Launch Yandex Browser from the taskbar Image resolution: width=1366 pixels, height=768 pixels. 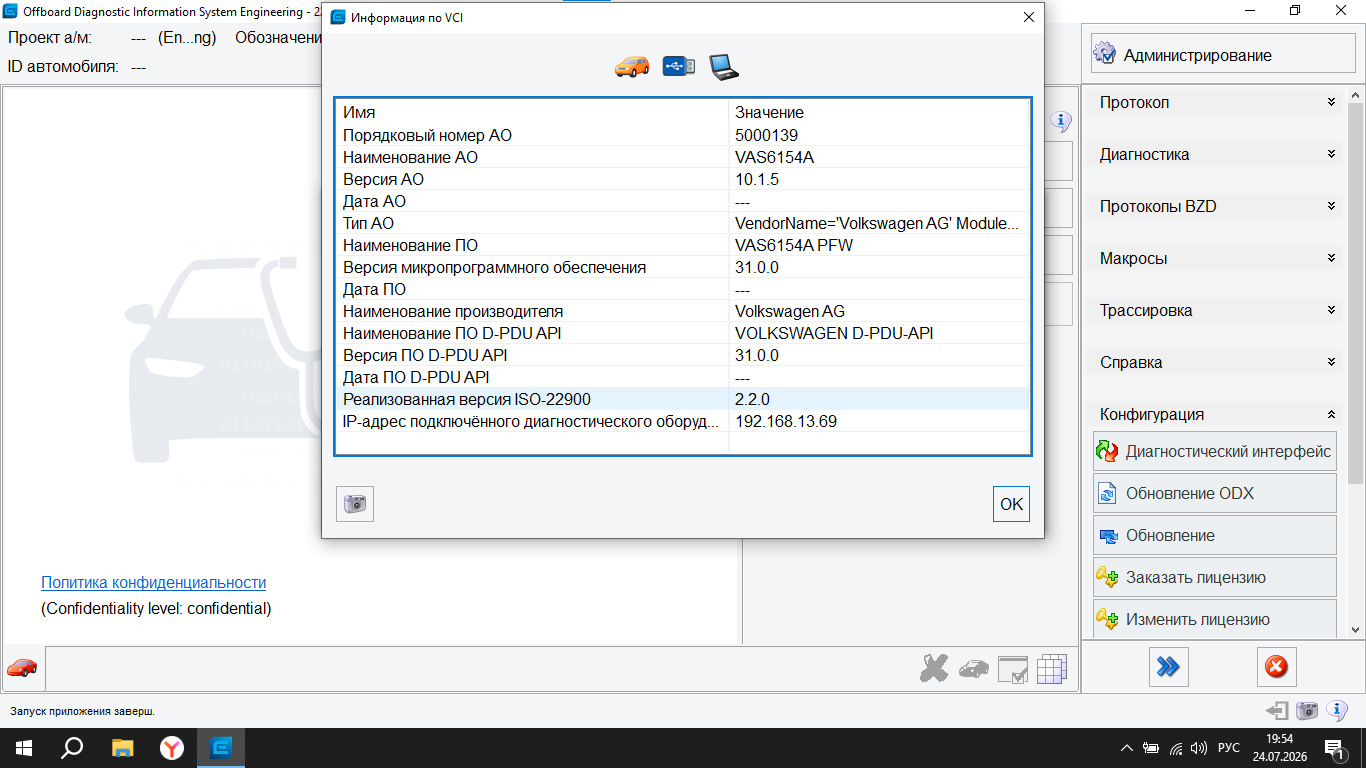point(172,748)
